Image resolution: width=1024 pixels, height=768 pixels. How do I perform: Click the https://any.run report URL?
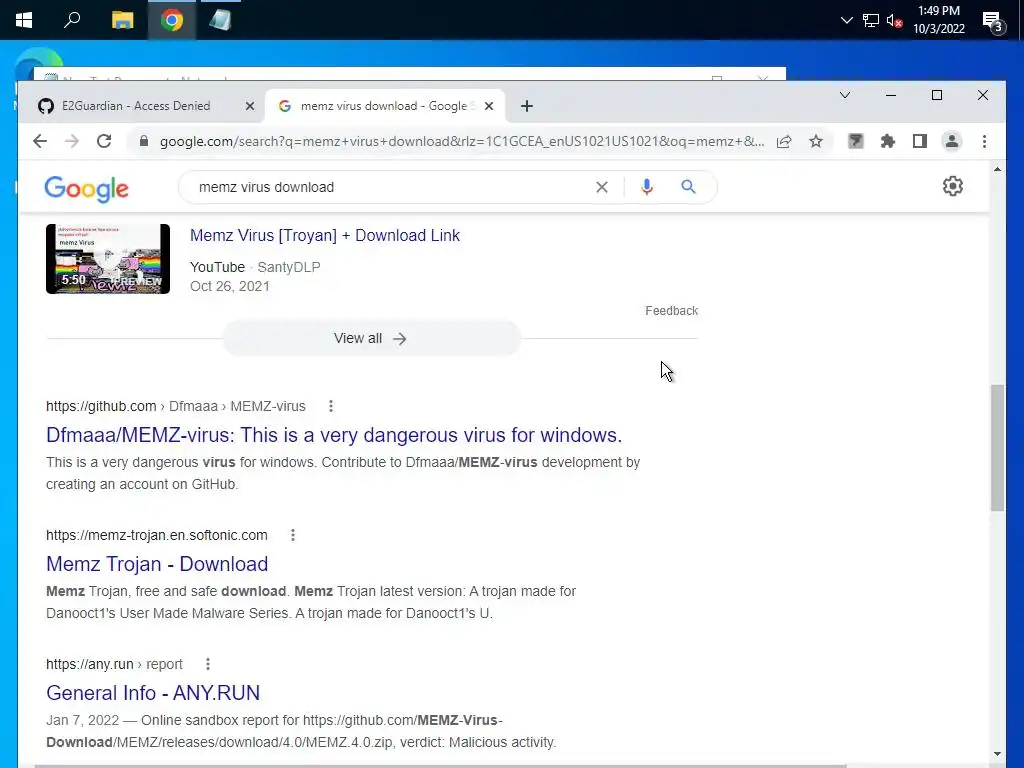coord(114,664)
